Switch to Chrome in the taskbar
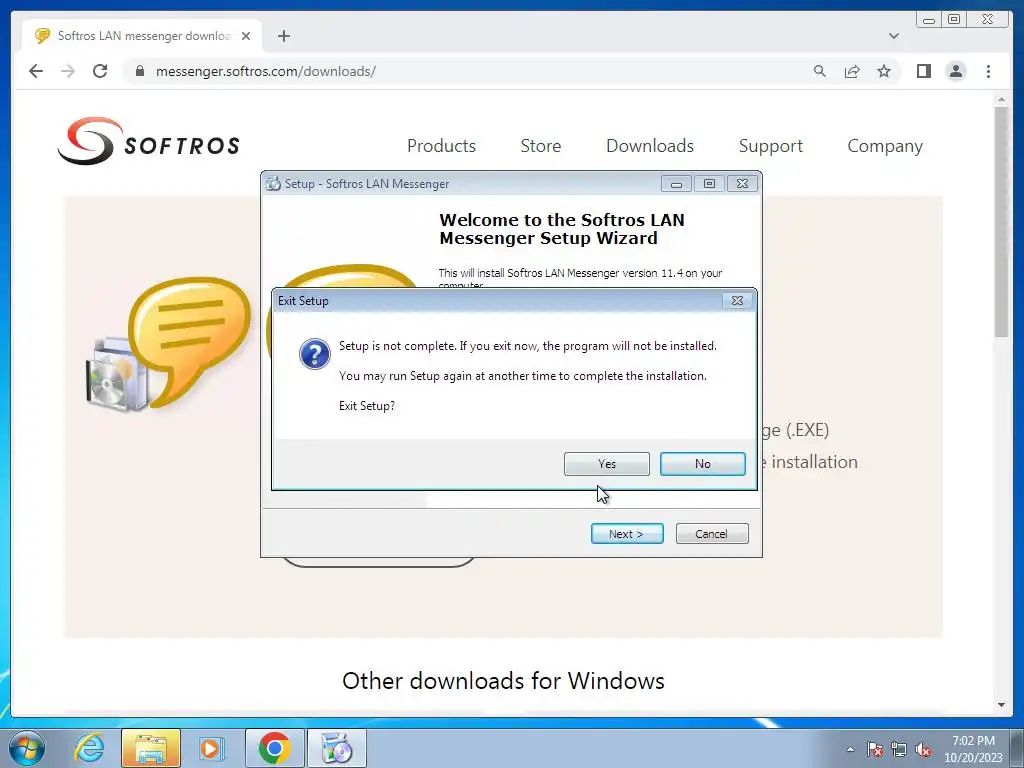1024x768 pixels. (x=274, y=748)
